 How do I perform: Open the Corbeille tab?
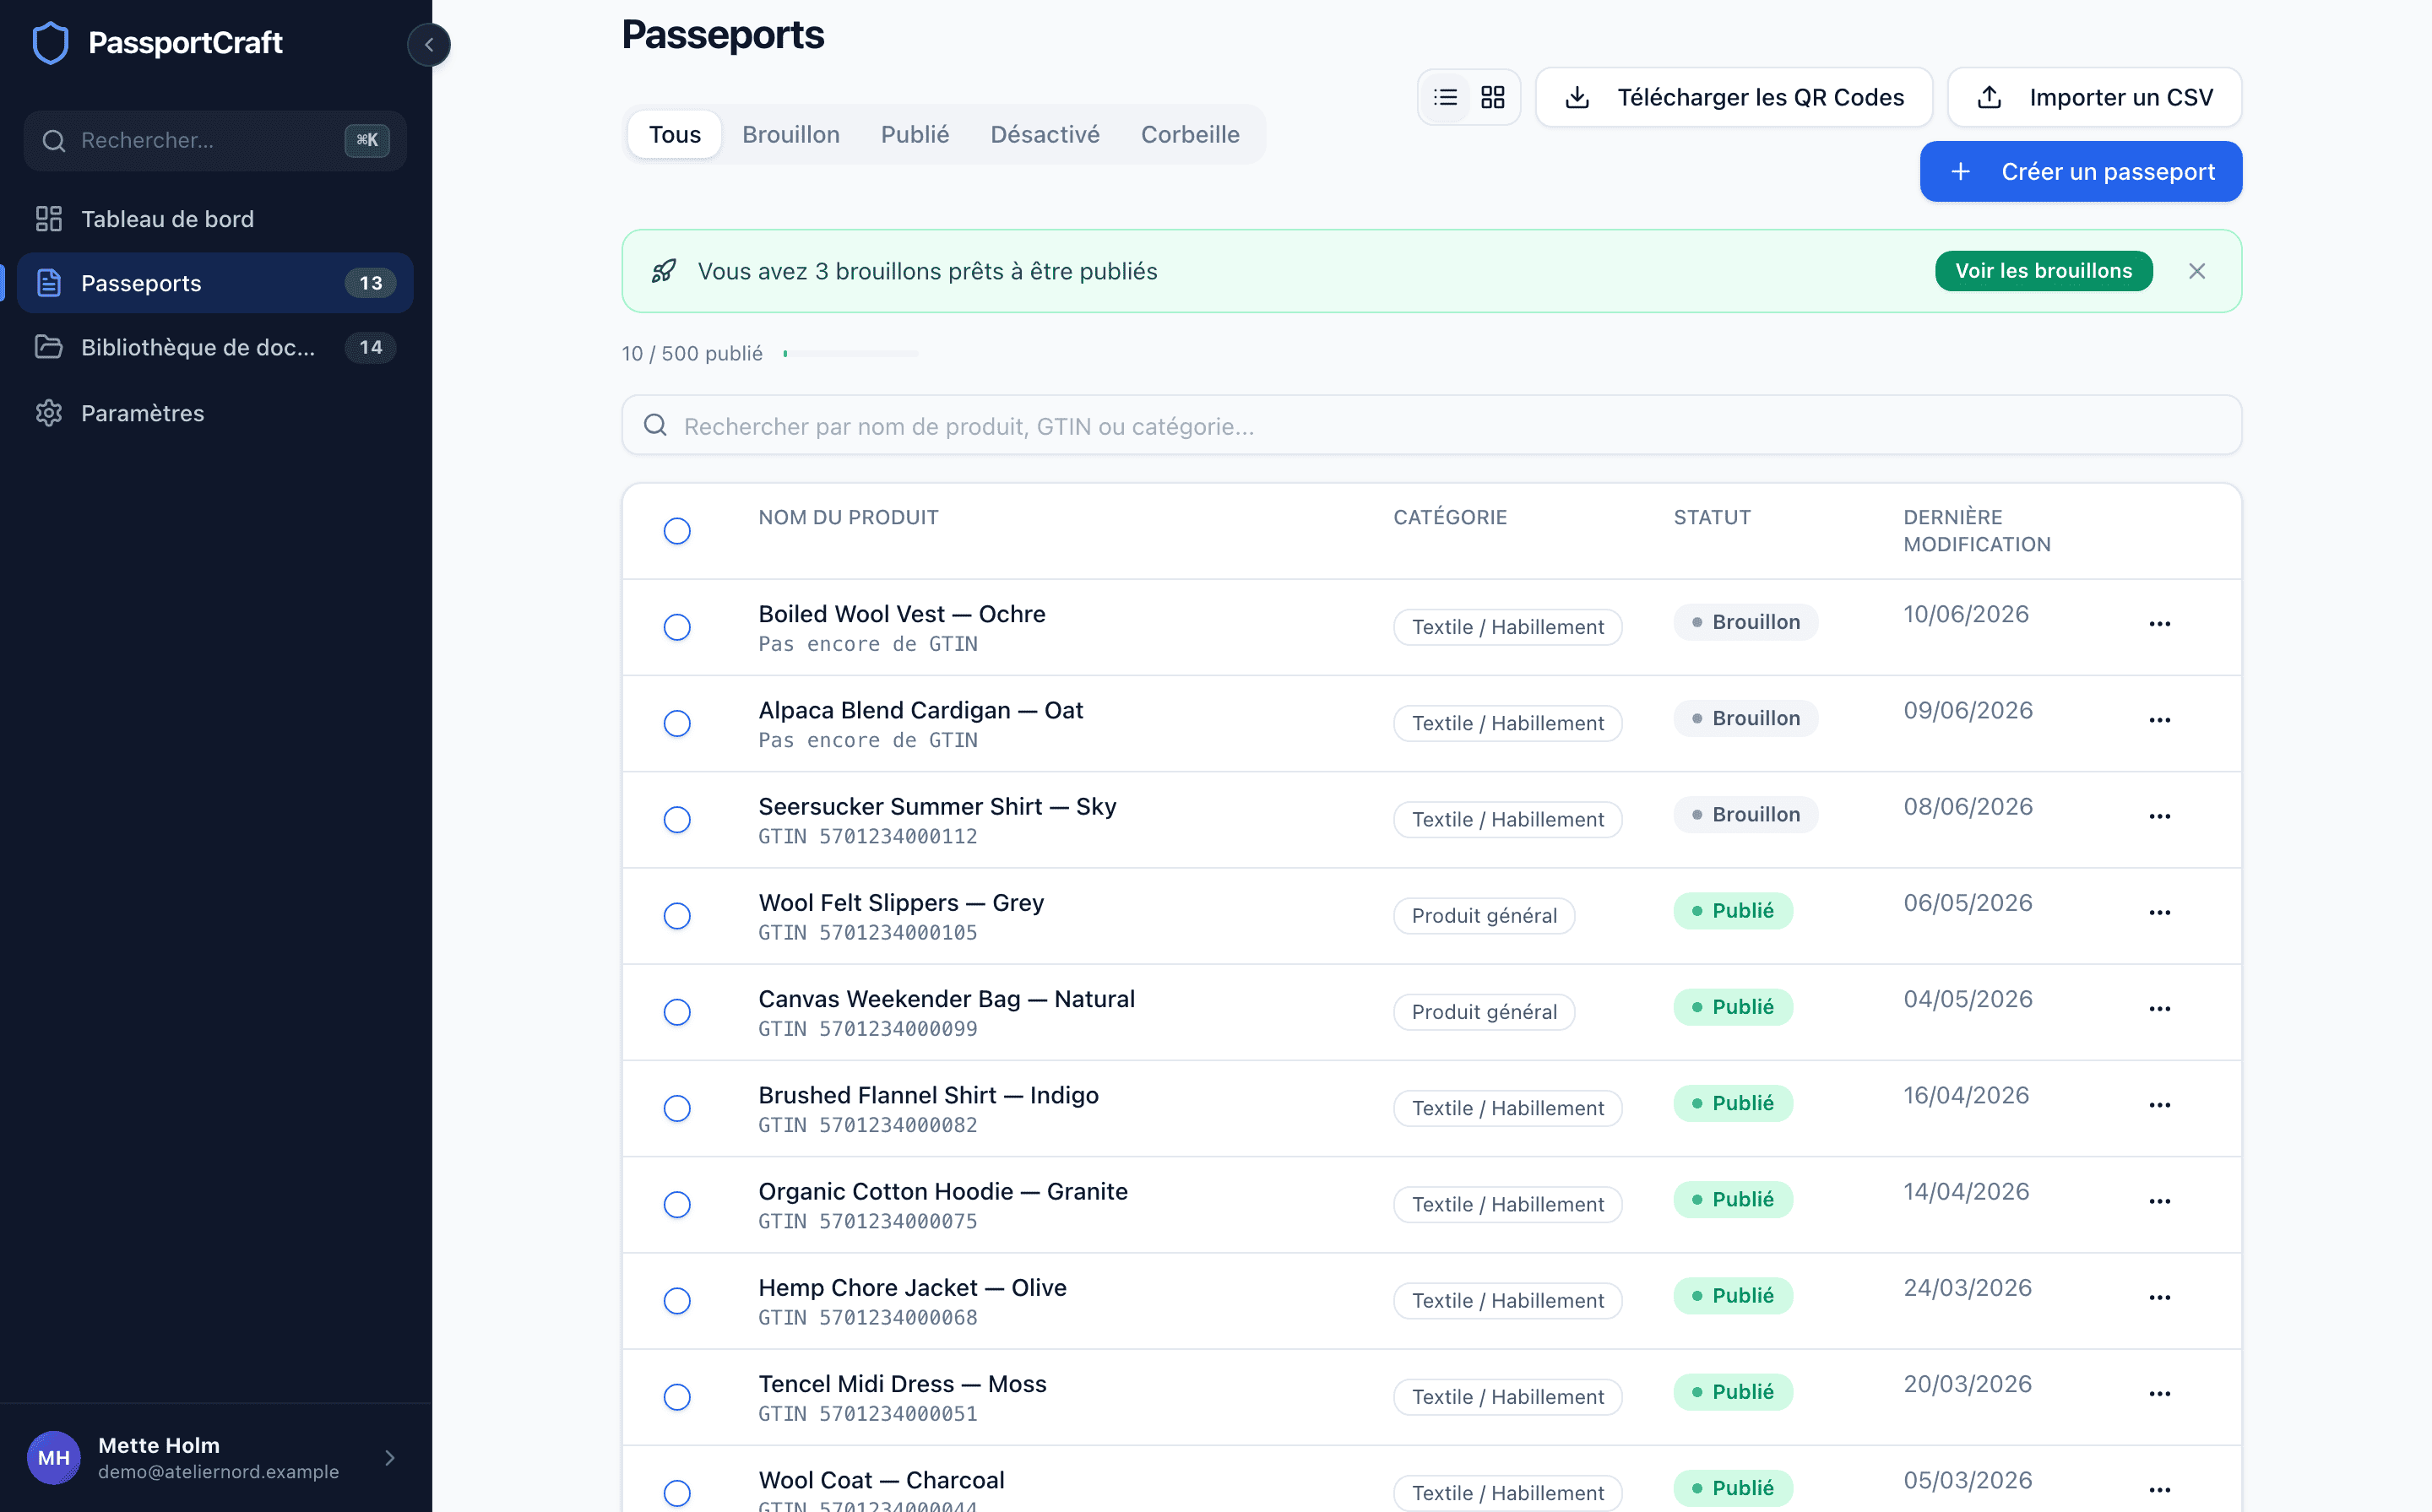point(1190,135)
